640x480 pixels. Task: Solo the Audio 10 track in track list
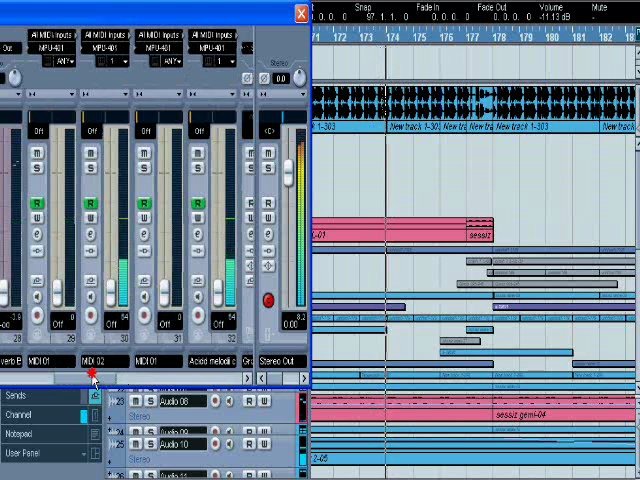pyautogui.click(x=151, y=444)
